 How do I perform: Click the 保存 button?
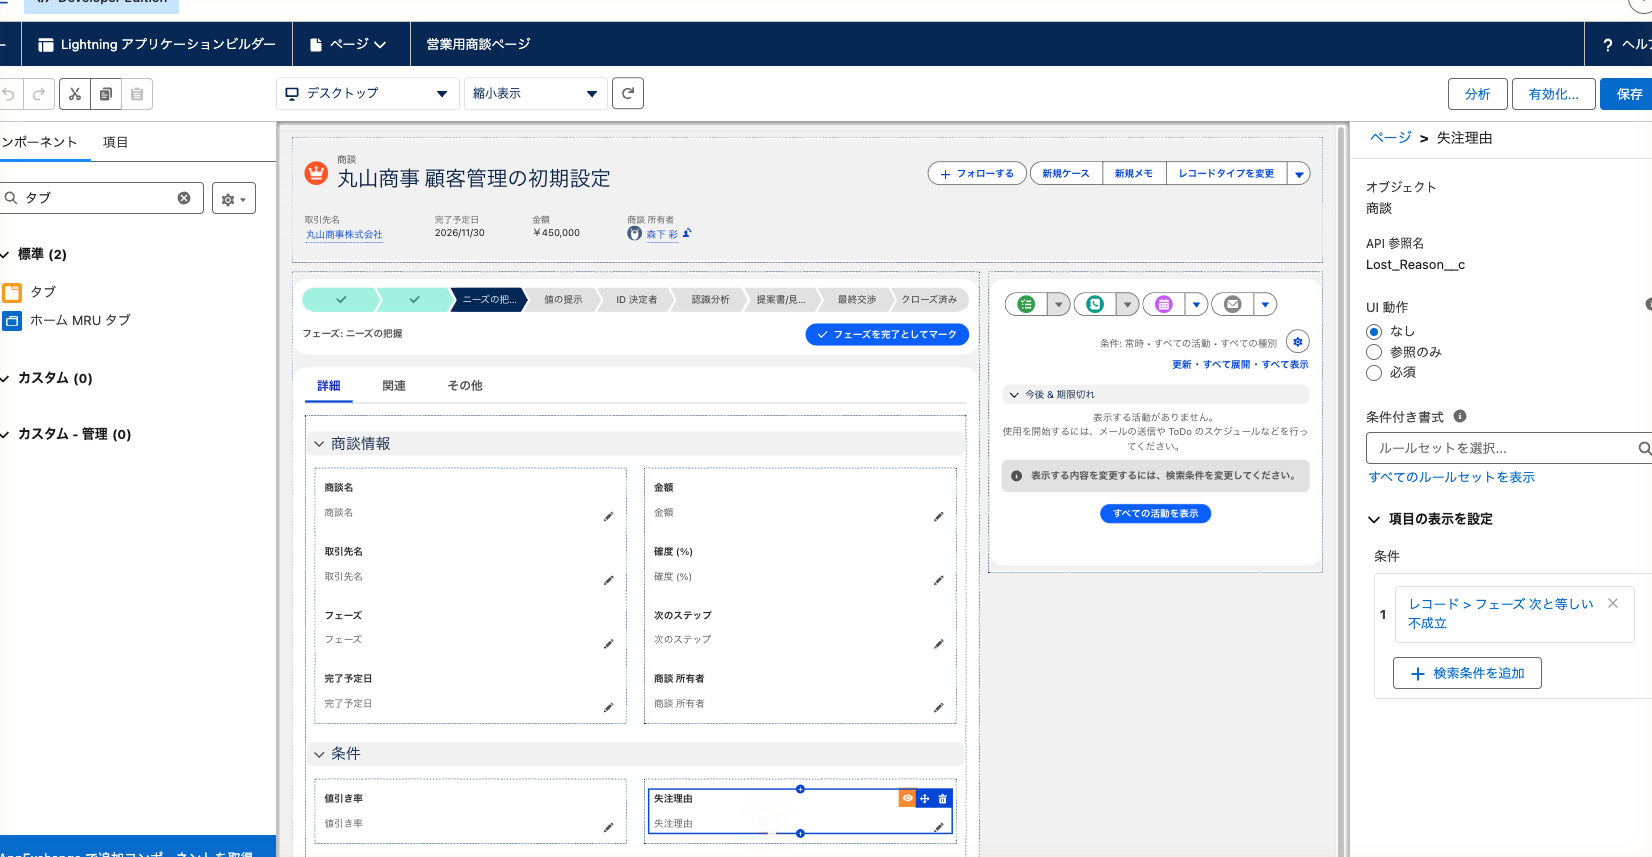point(1630,94)
